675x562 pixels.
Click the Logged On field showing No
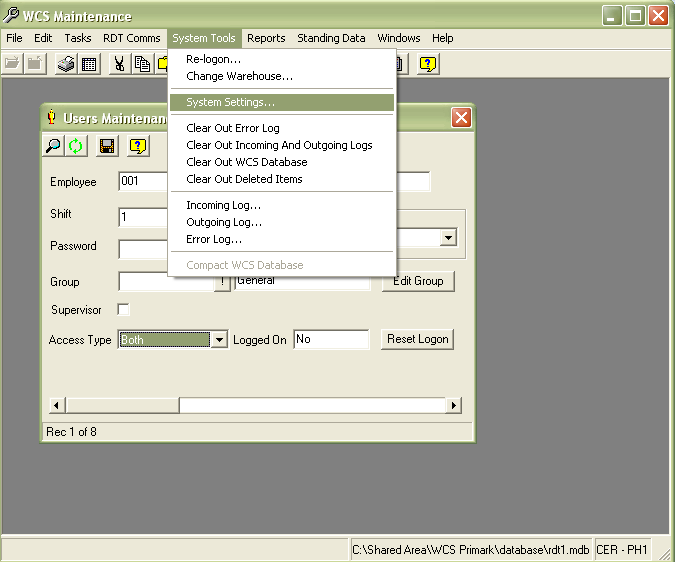tap(331, 339)
